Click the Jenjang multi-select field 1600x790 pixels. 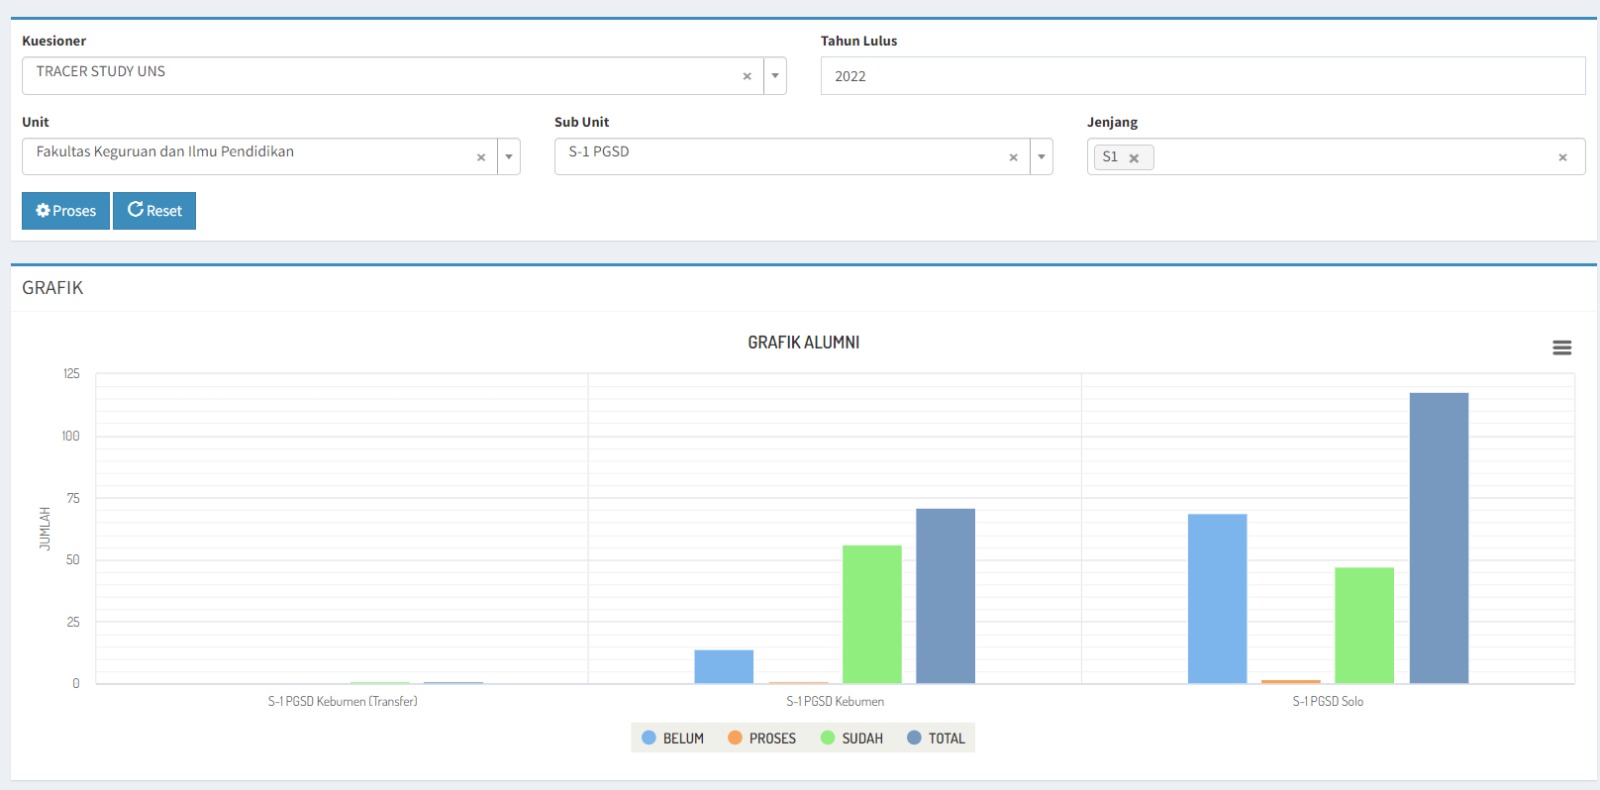(x=1350, y=157)
